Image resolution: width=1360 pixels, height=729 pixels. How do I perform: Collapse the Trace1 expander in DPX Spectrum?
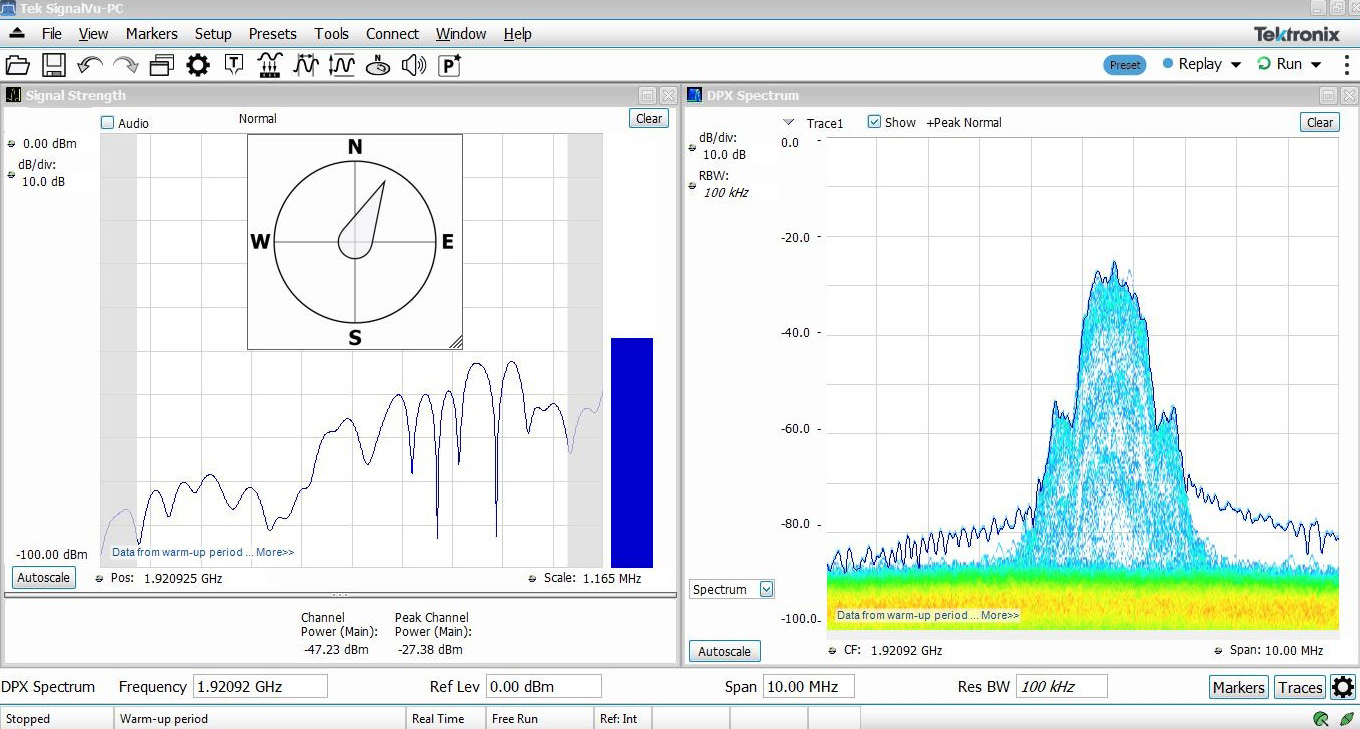click(x=788, y=122)
